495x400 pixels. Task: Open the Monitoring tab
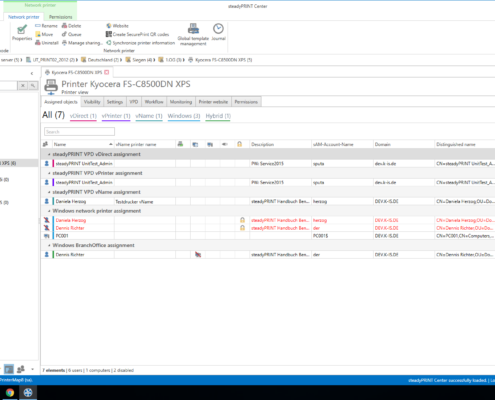point(181,102)
